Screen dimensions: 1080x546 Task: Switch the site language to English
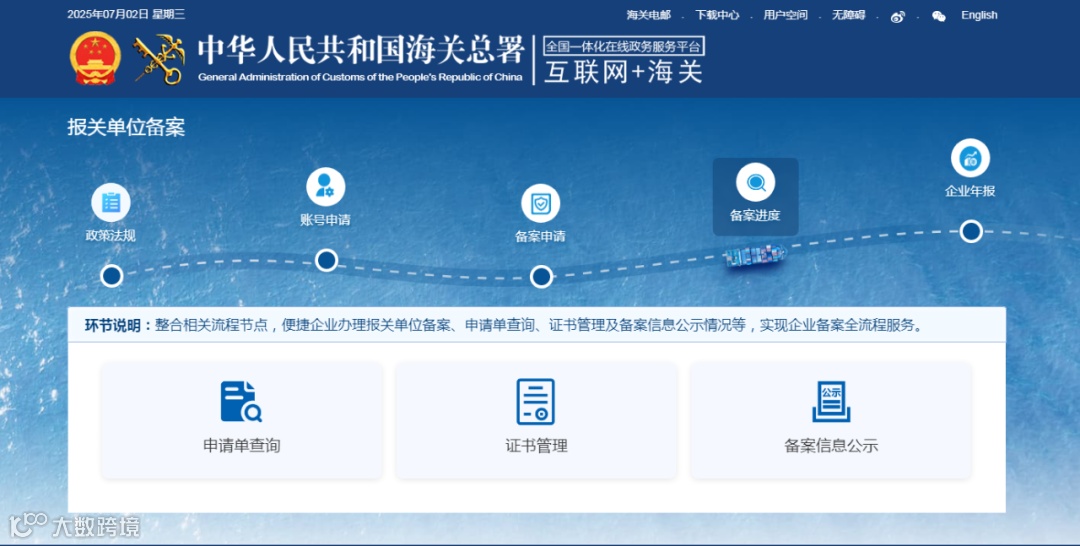coord(979,15)
